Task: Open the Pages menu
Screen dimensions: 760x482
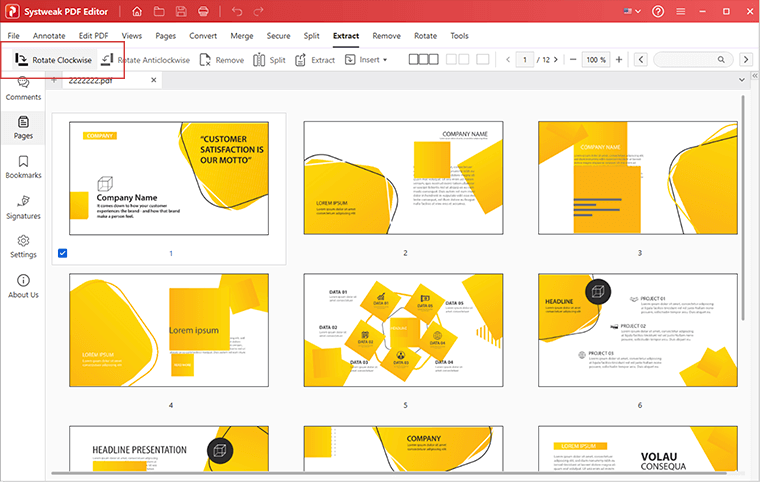Action: pos(165,36)
